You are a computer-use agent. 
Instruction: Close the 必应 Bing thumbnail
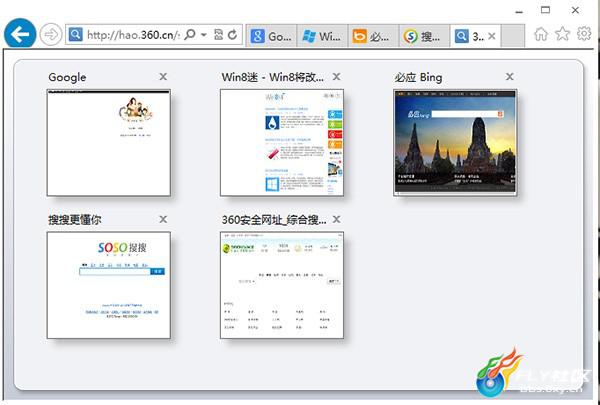coord(509,77)
